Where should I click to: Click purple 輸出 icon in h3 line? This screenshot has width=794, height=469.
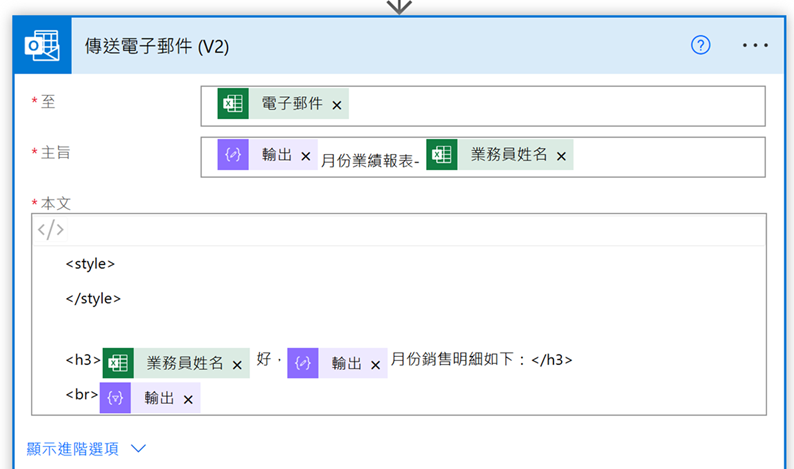(x=303, y=363)
